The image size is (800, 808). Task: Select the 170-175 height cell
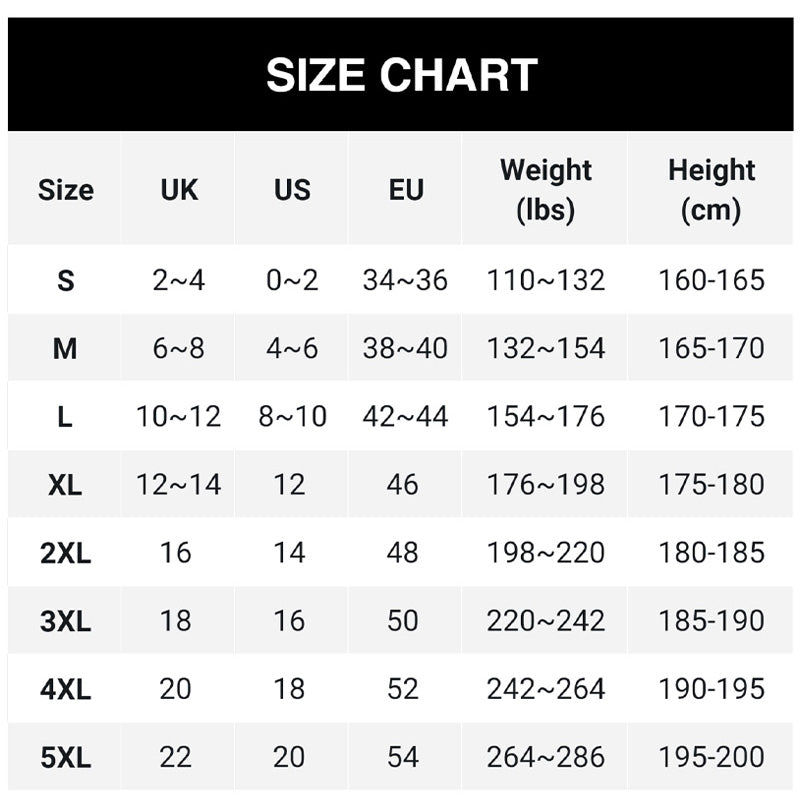711,416
